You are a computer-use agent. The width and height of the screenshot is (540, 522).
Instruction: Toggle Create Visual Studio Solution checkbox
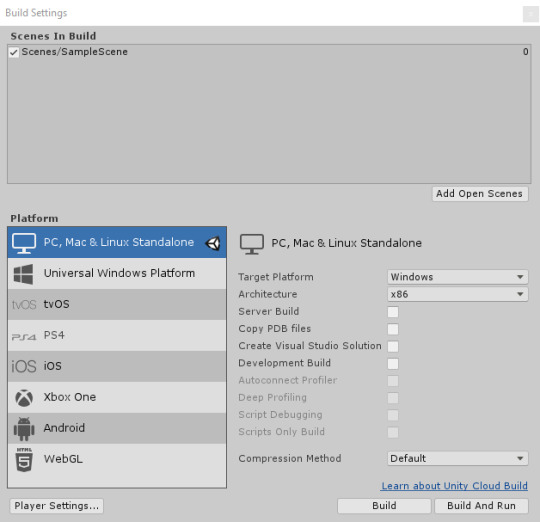coord(393,346)
